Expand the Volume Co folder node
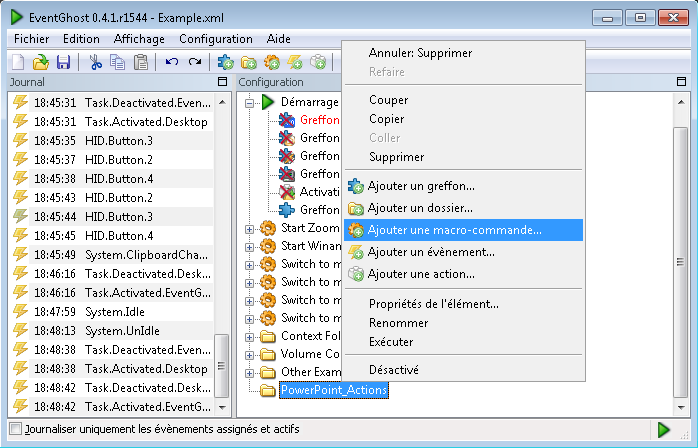The height and width of the screenshot is (448, 698). [249, 355]
